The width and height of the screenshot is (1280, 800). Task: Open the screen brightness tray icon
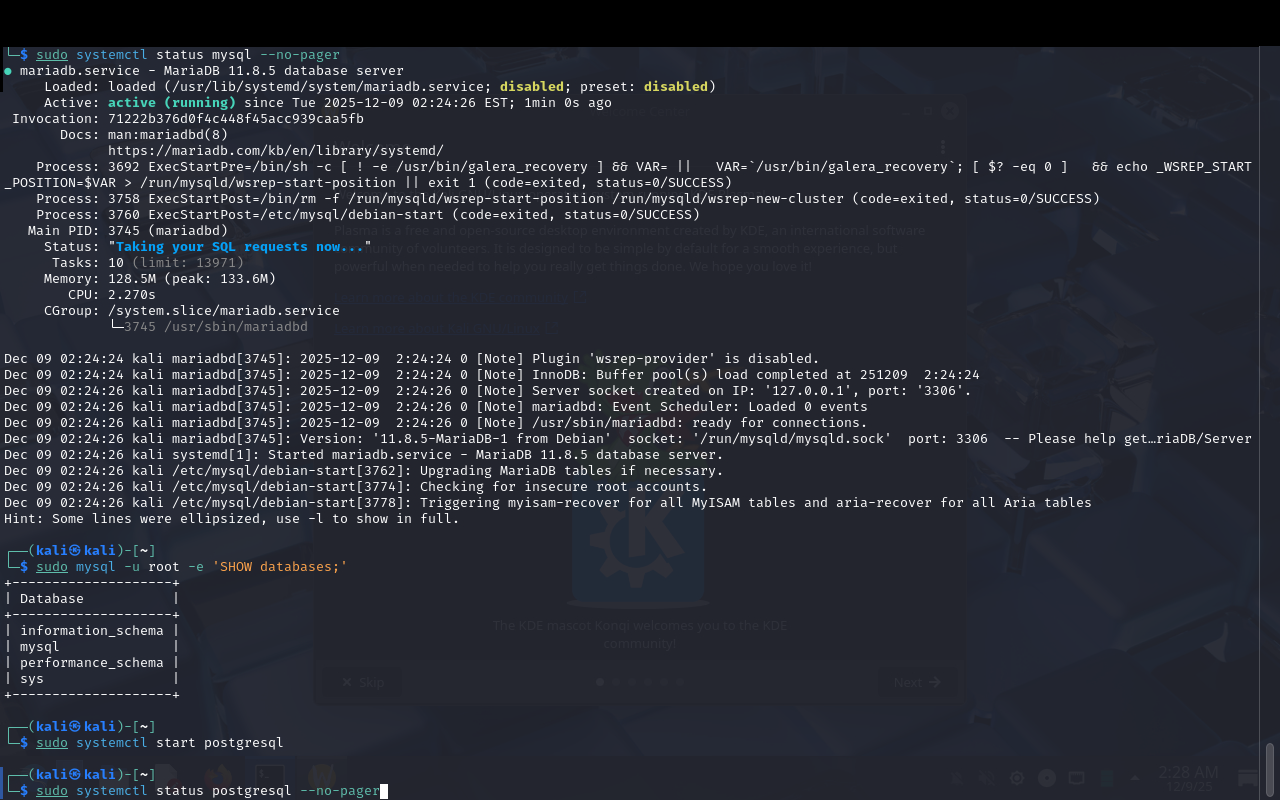(1017, 778)
